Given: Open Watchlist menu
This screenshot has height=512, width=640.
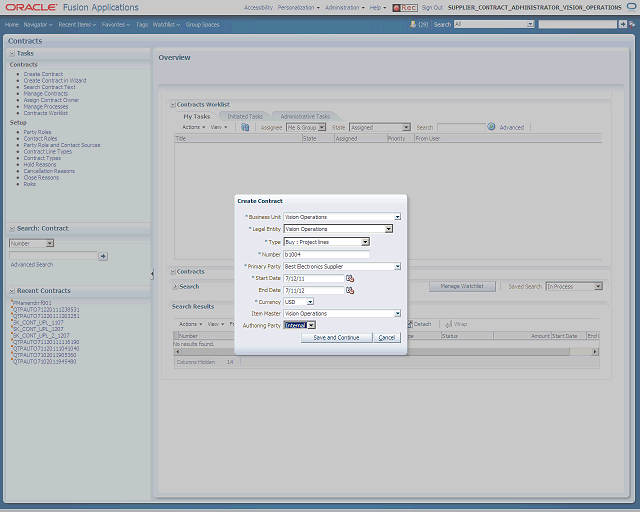Looking at the screenshot, I should [x=166, y=25].
